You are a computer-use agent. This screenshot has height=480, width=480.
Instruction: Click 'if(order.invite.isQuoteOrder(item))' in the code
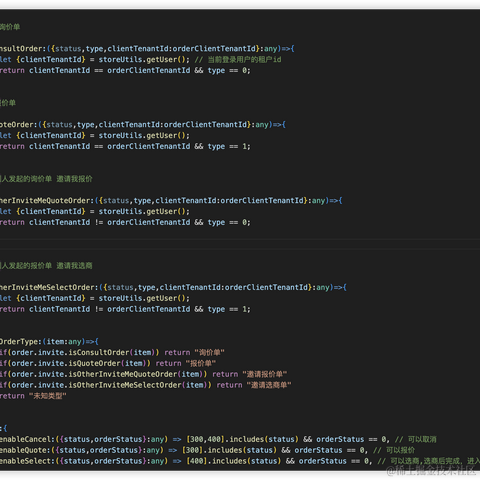pyautogui.click(x=75, y=363)
